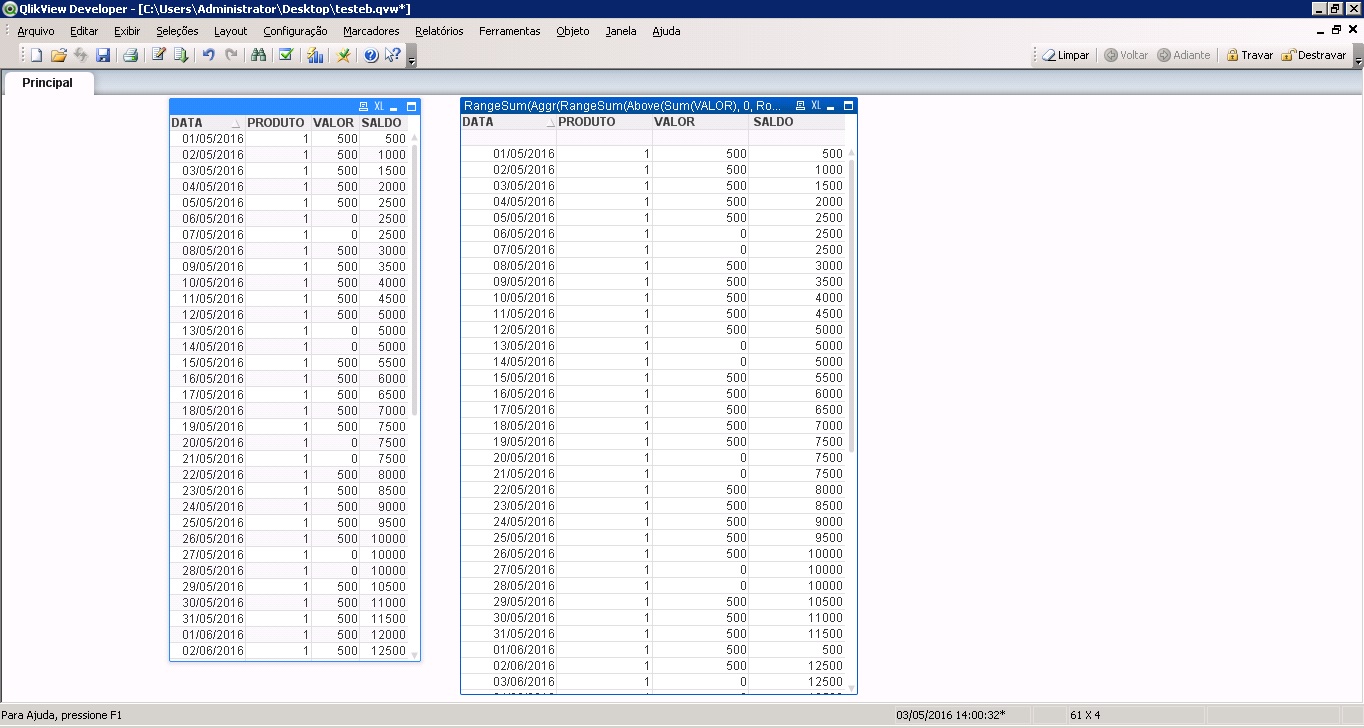The width and height of the screenshot is (1364, 728).
Task: Maximize the RangeSum table object
Action: [x=848, y=105]
